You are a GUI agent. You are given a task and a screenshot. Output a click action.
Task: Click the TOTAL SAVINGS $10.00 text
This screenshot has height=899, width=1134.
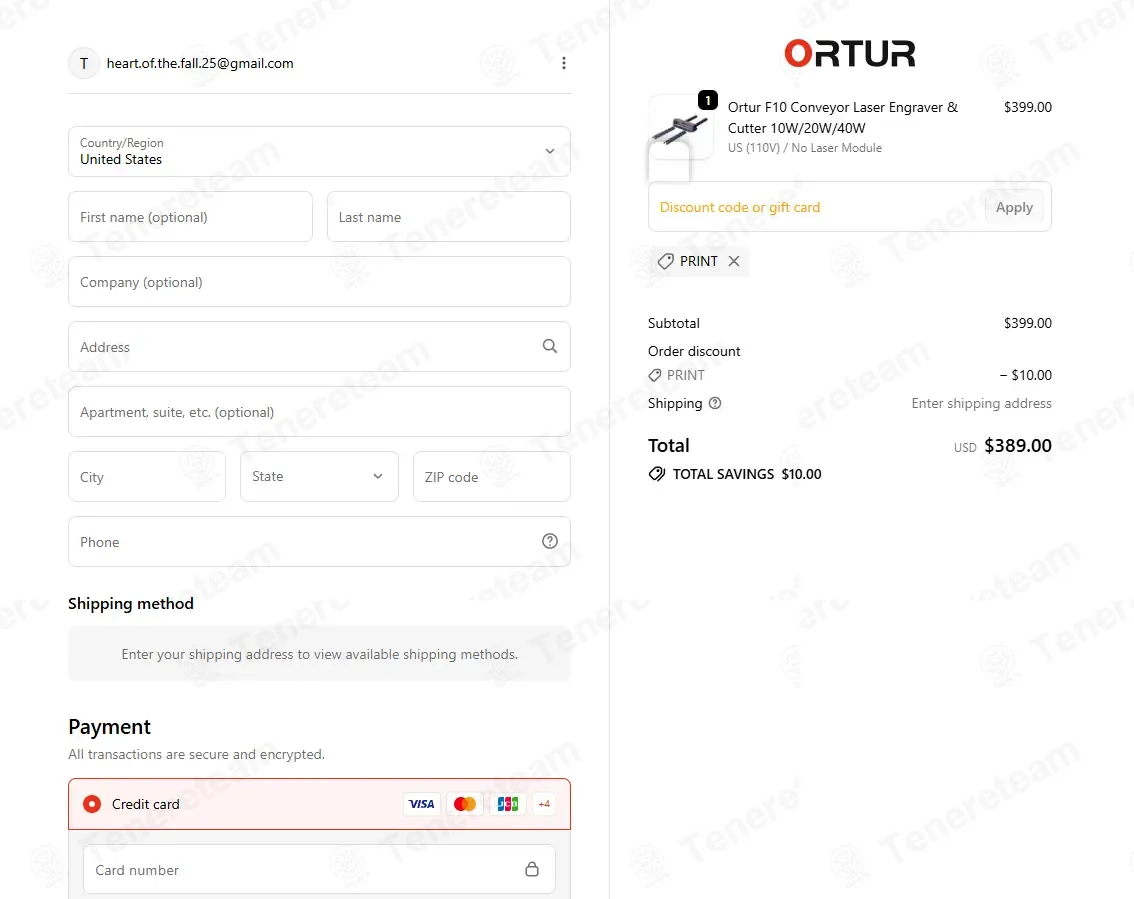point(746,474)
